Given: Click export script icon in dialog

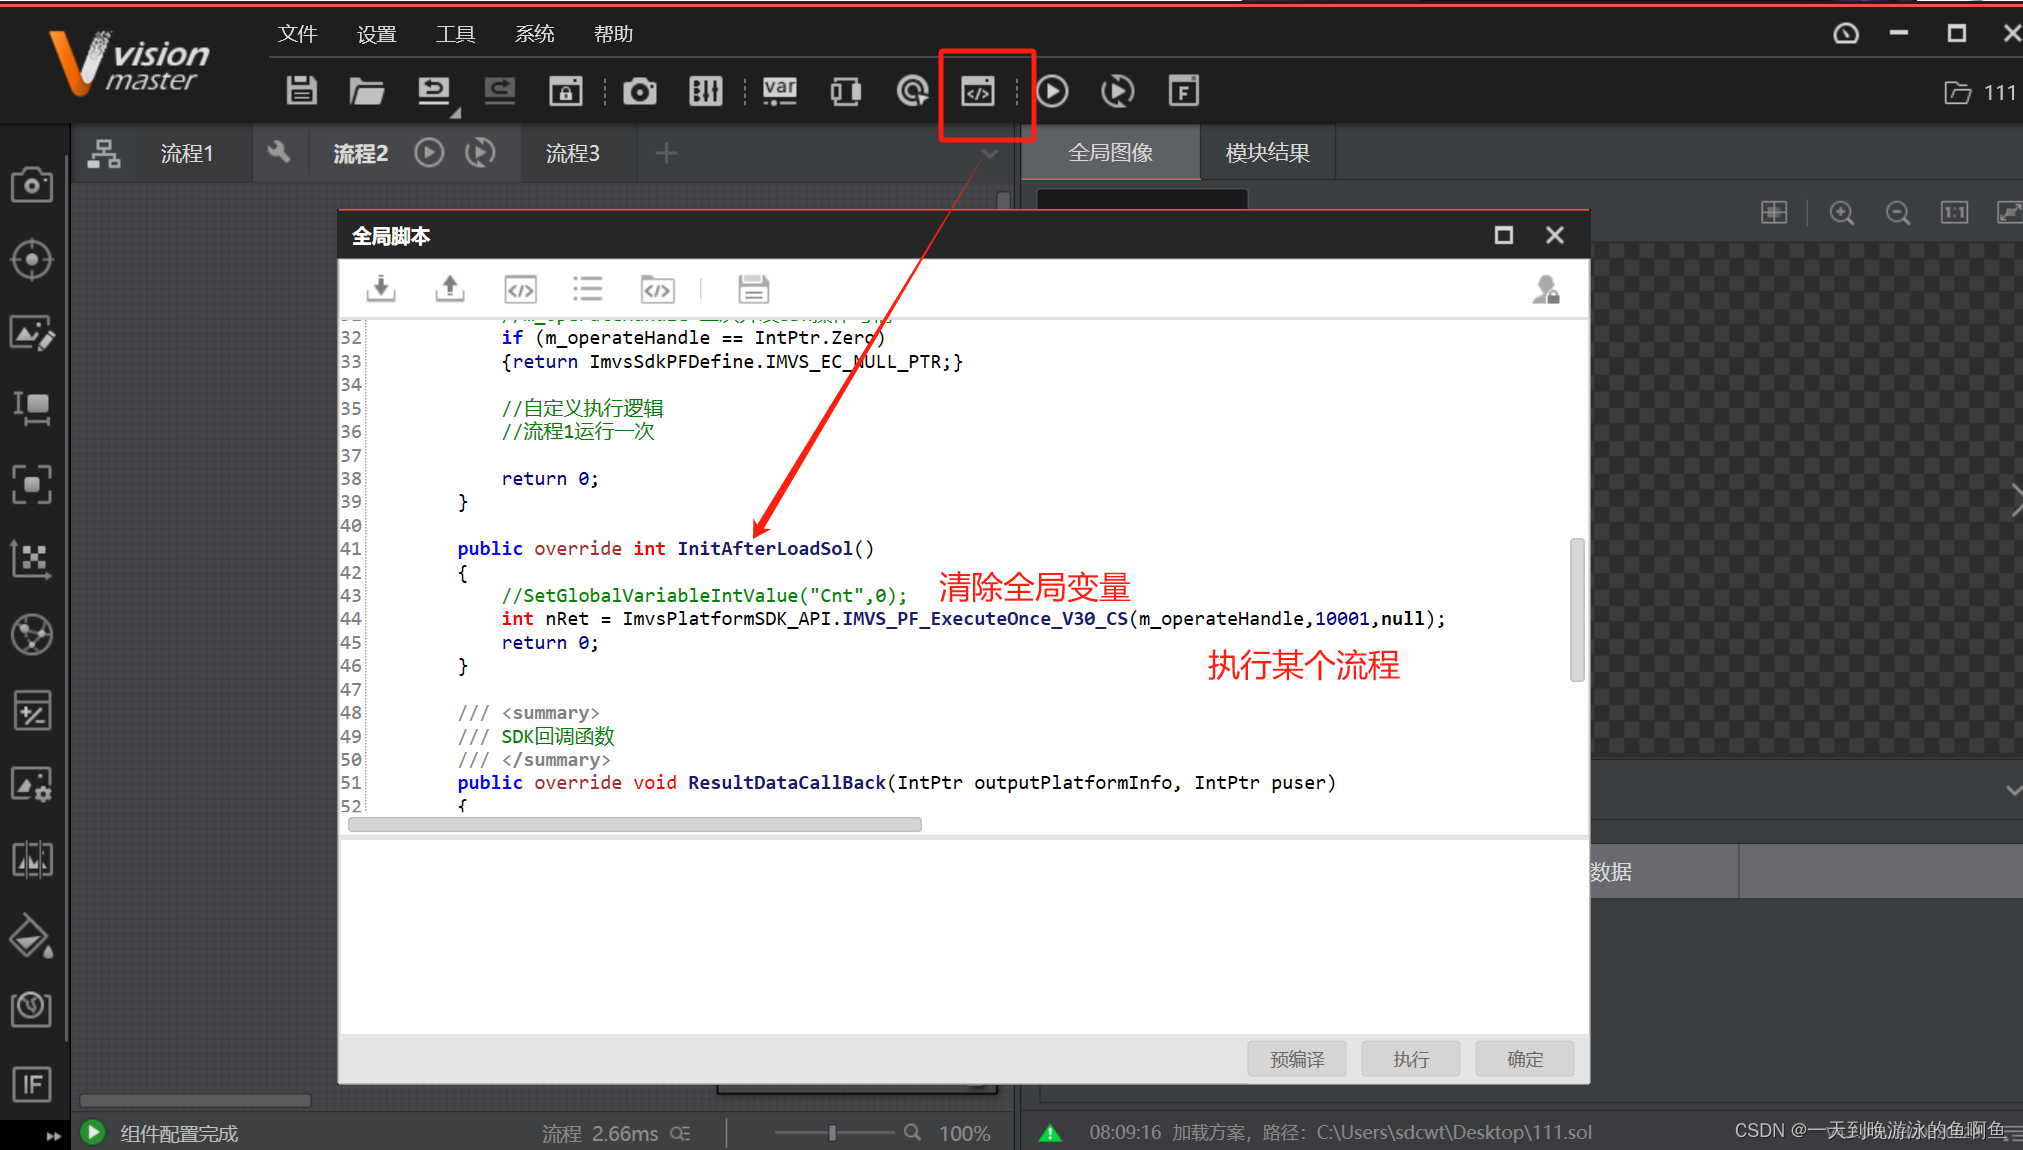Looking at the screenshot, I should [450, 289].
